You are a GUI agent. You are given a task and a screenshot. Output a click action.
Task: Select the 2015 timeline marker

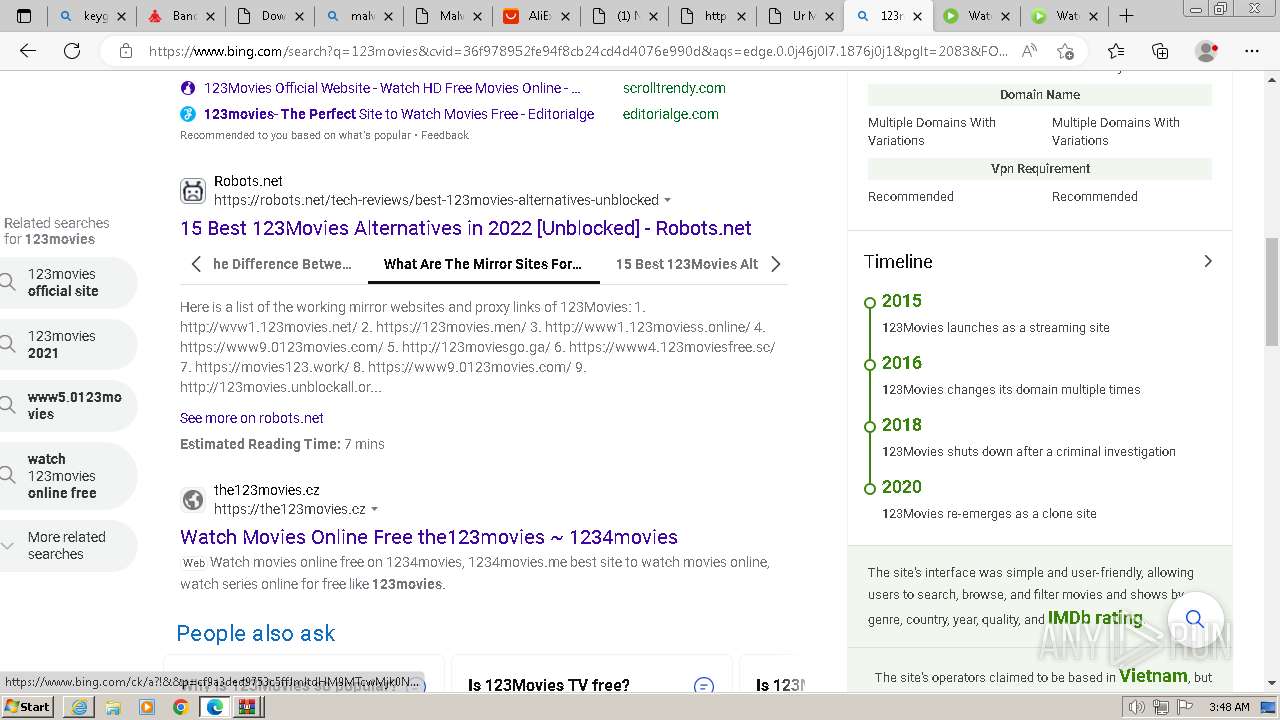870,302
